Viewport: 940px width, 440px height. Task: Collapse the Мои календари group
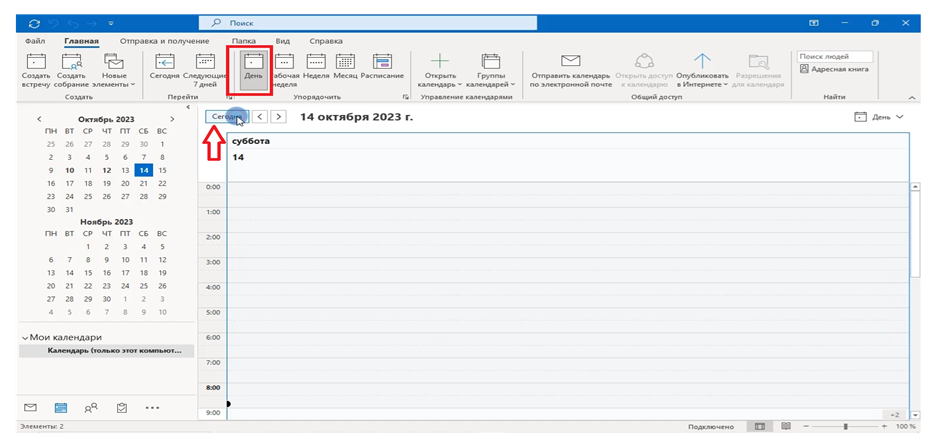pos(25,338)
